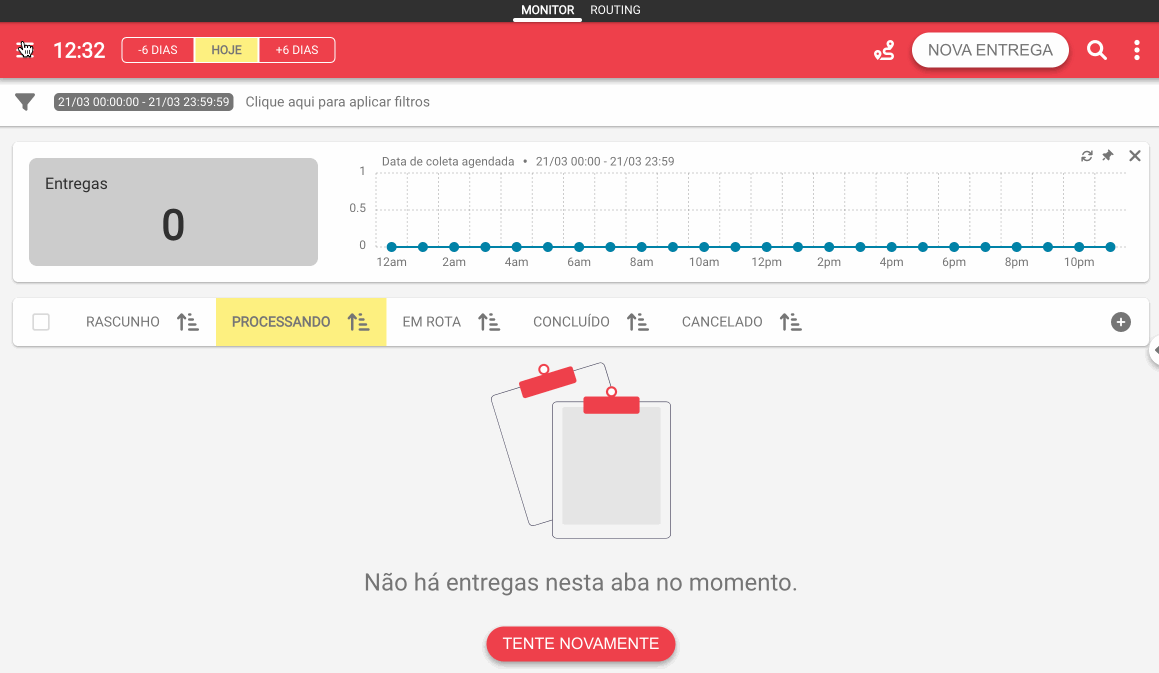The image size is (1159, 673).
Task: Click the TENTE NOVAMENTE button
Action: coord(581,643)
